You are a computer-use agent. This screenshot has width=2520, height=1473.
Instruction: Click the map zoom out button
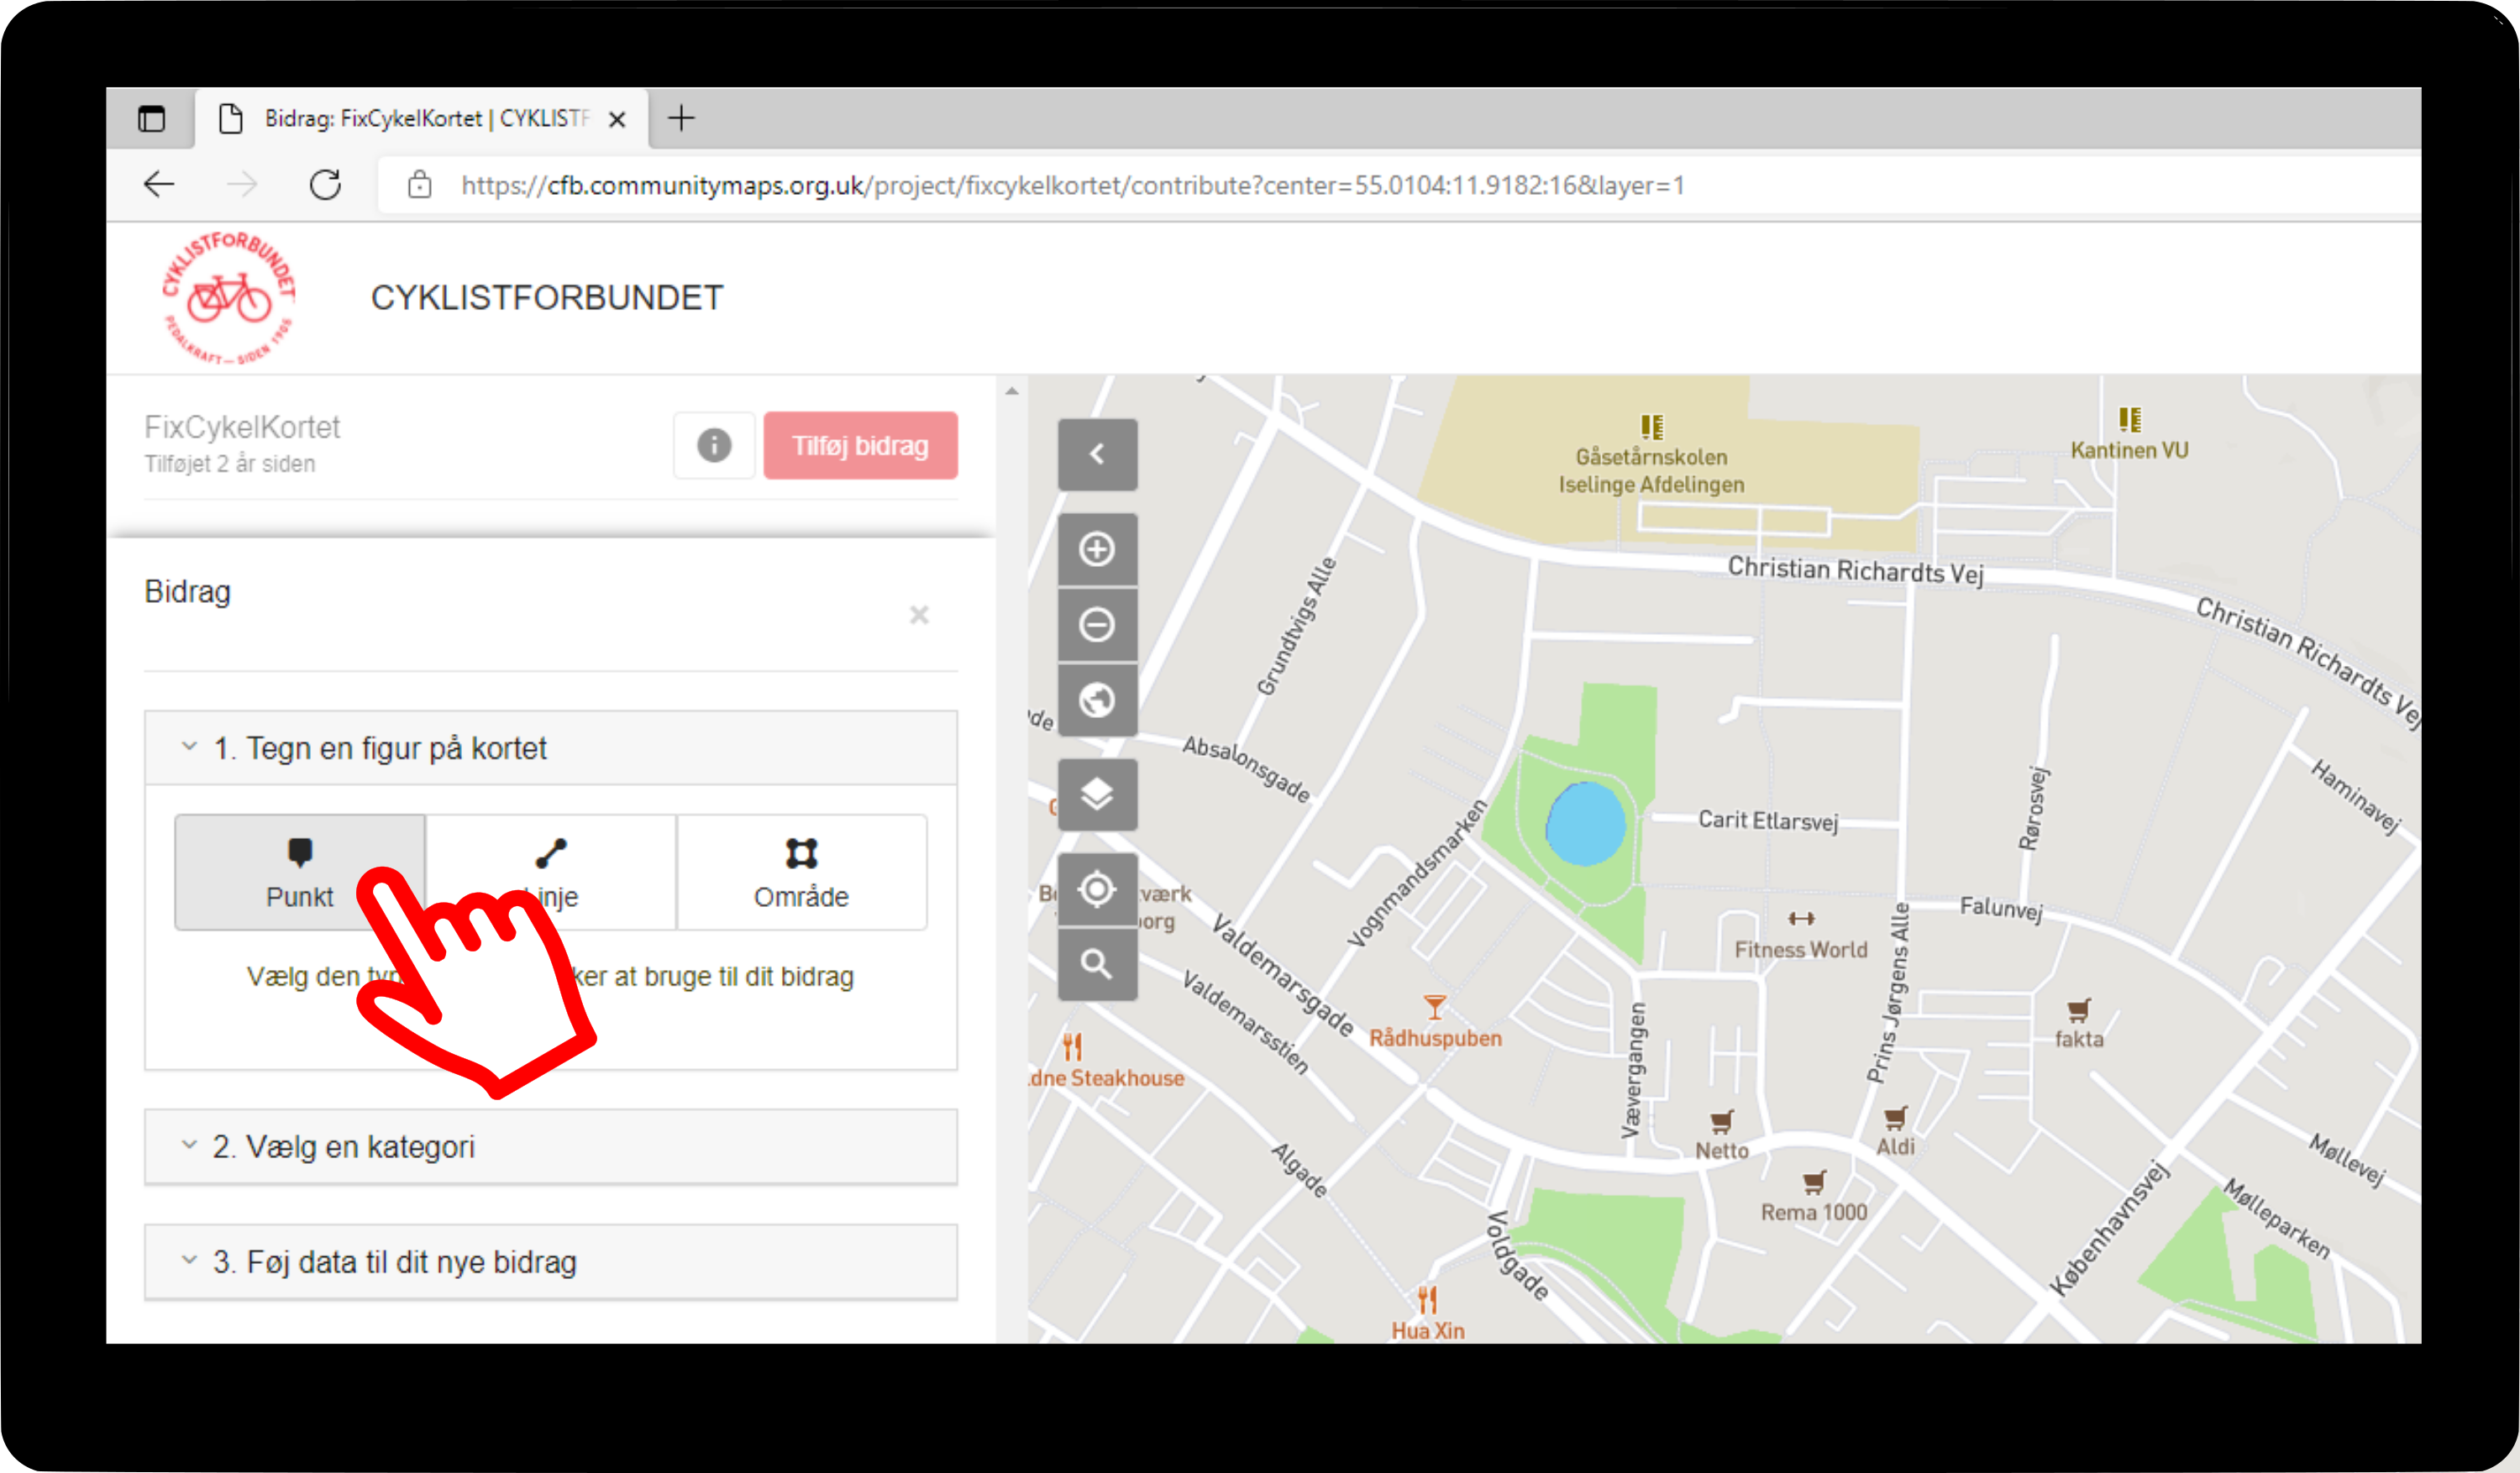pyautogui.click(x=1097, y=625)
